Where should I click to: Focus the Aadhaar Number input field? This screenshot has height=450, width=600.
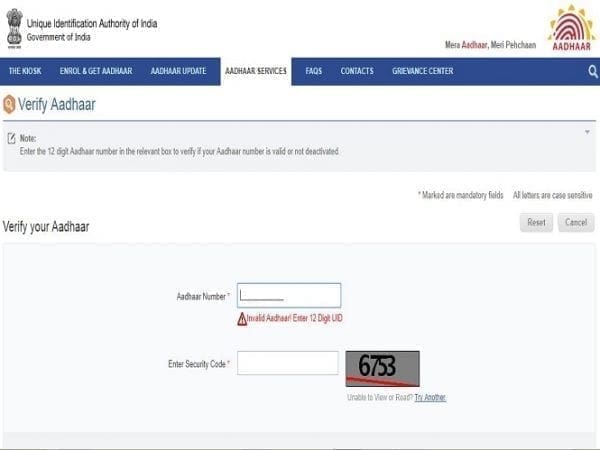[x=289, y=295]
